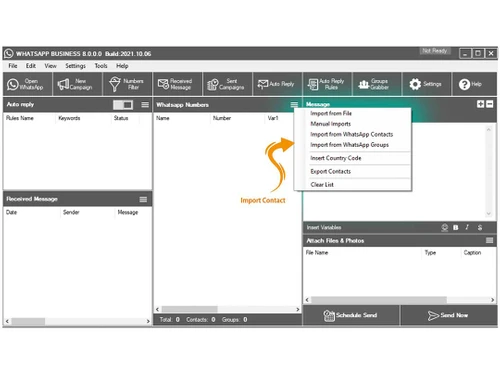Open the Auto reply panel hamburger menu
The width and height of the screenshot is (500, 375).
point(145,105)
